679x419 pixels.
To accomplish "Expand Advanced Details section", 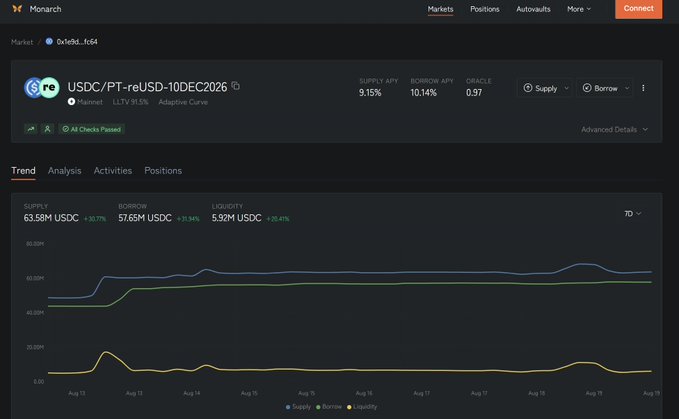I will (x=614, y=129).
